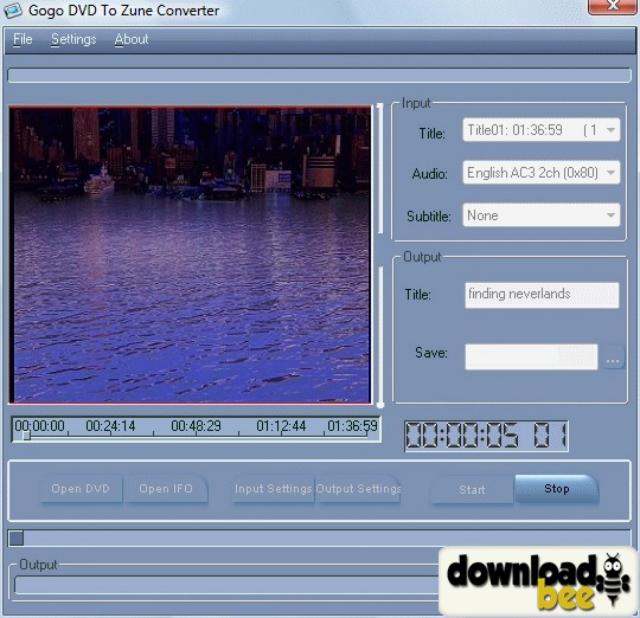Click timeline mark 01:12:44
This screenshot has height=618, width=640.
click(x=281, y=426)
